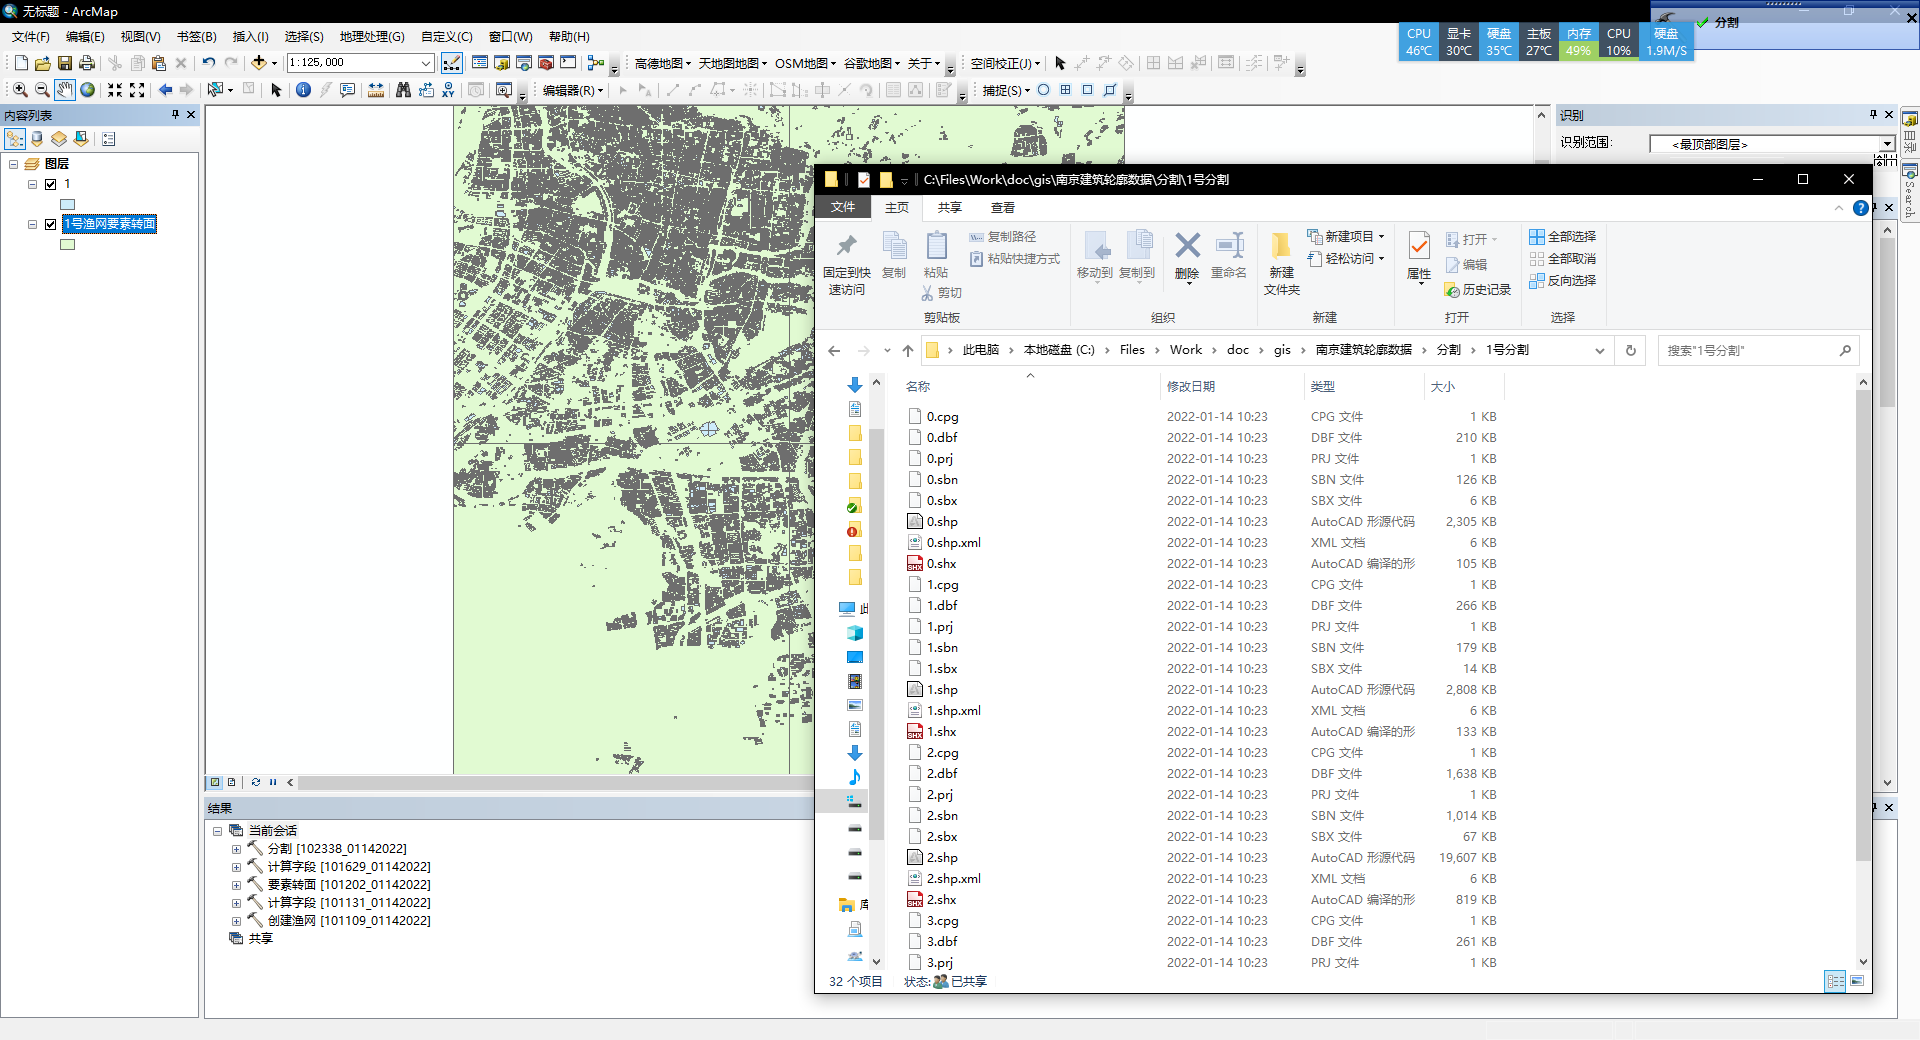Select the file 2.shp

pos(942,858)
